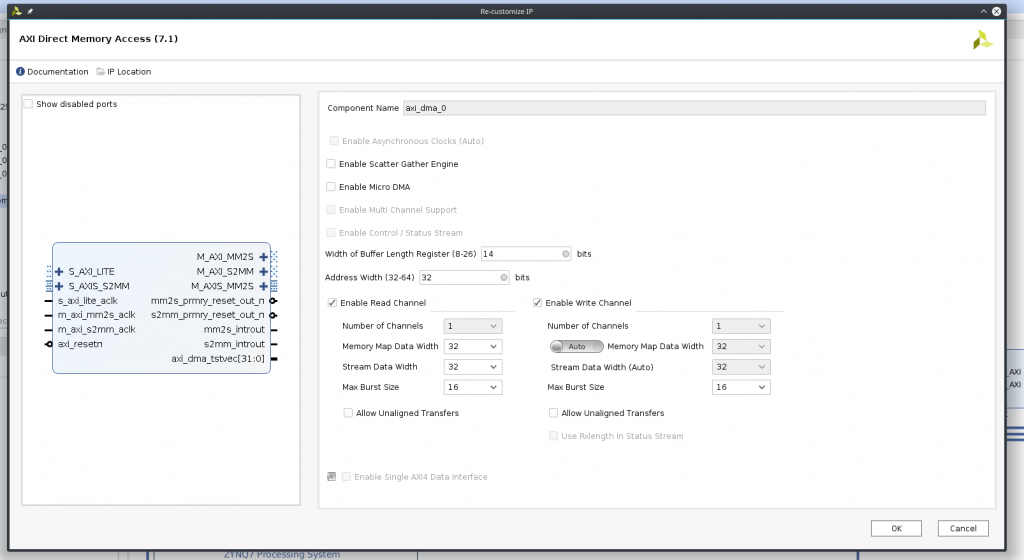Click the Cancel button
This screenshot has height=560, width=1024.
[963, 529]
